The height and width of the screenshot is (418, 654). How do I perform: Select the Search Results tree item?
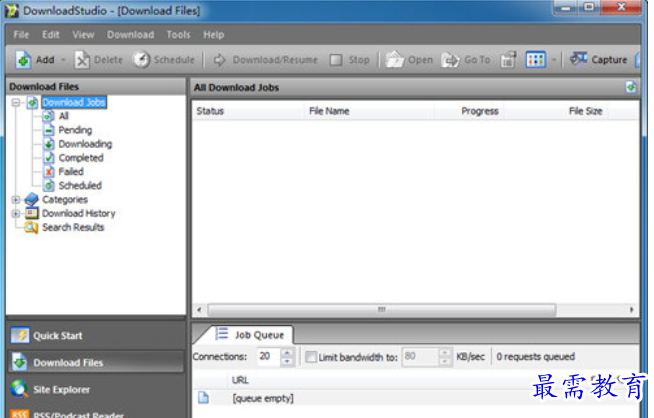pos(73,227)
